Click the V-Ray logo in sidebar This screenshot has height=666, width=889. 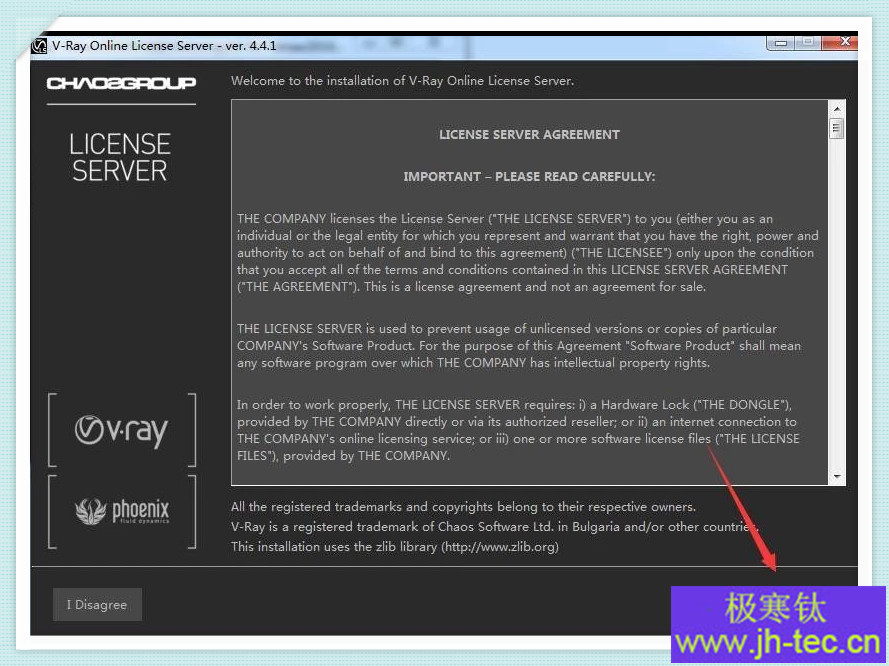point(121,431)
